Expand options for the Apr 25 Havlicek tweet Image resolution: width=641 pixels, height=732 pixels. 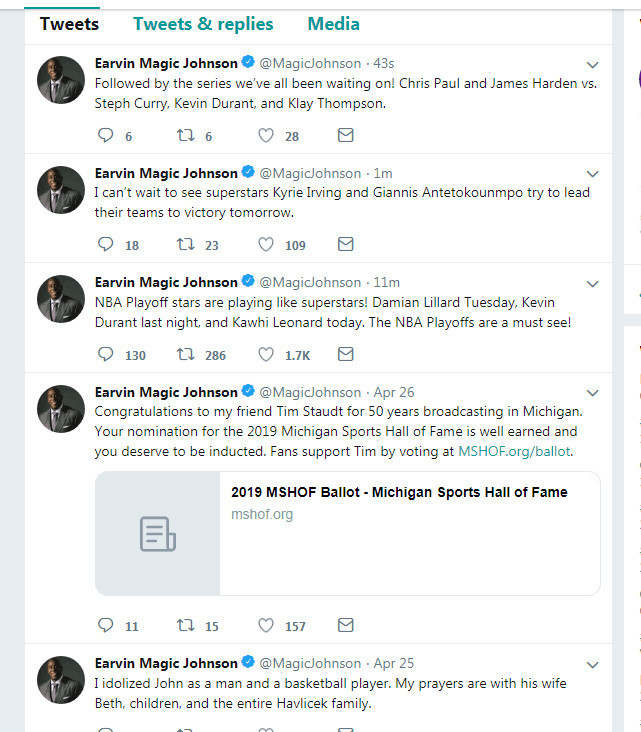click(x=592, y=665)
